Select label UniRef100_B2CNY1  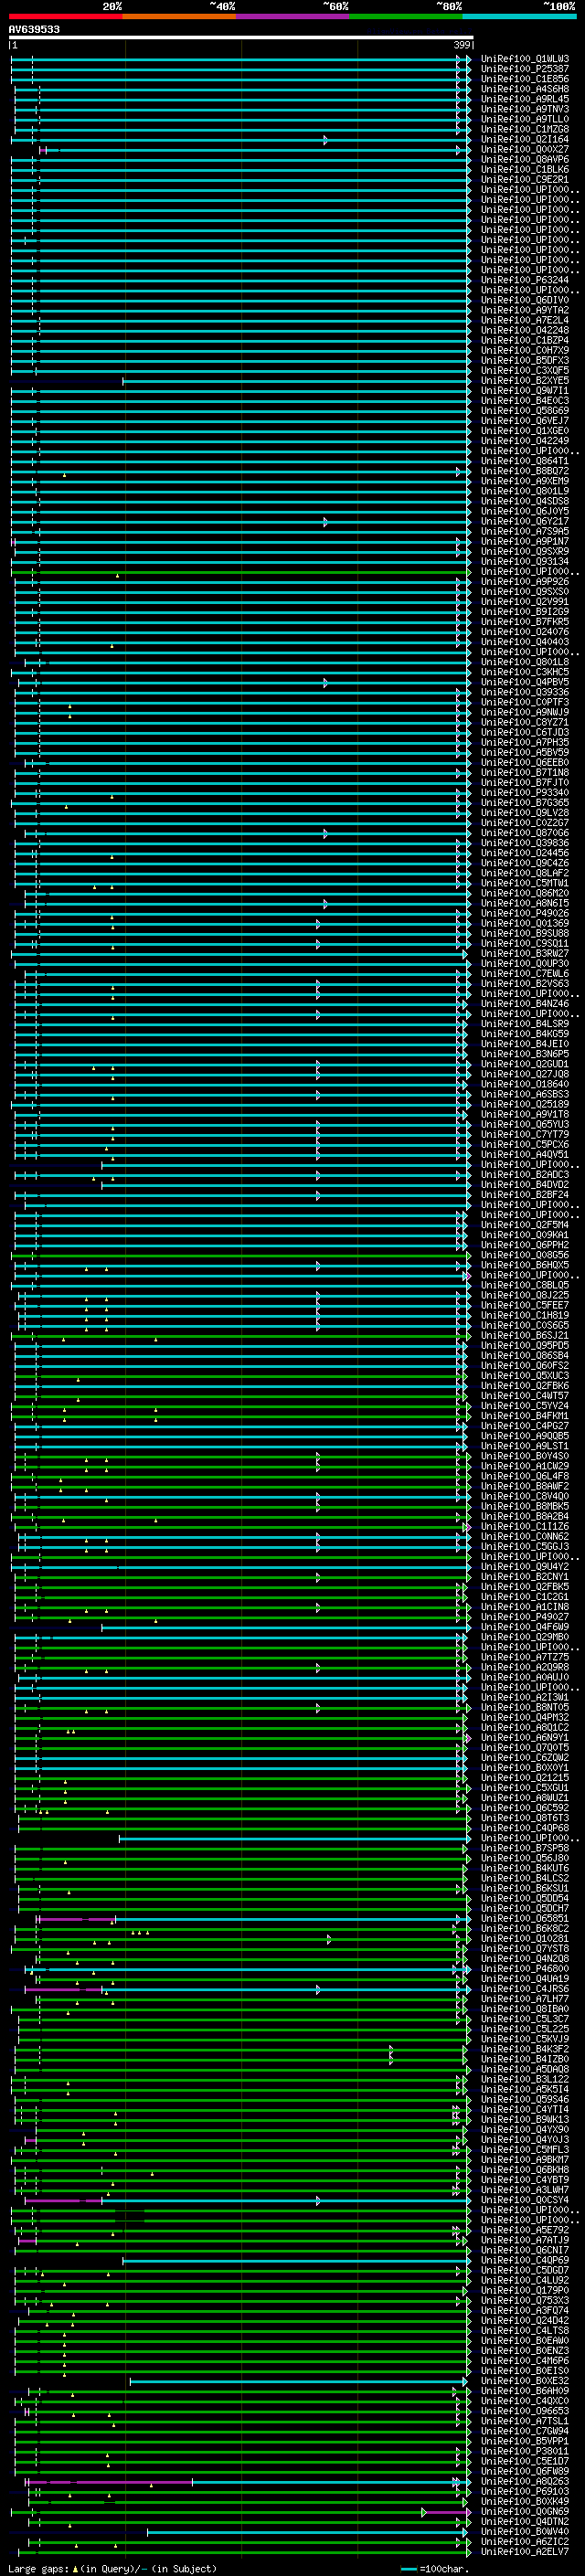[x=525, y=1576]
